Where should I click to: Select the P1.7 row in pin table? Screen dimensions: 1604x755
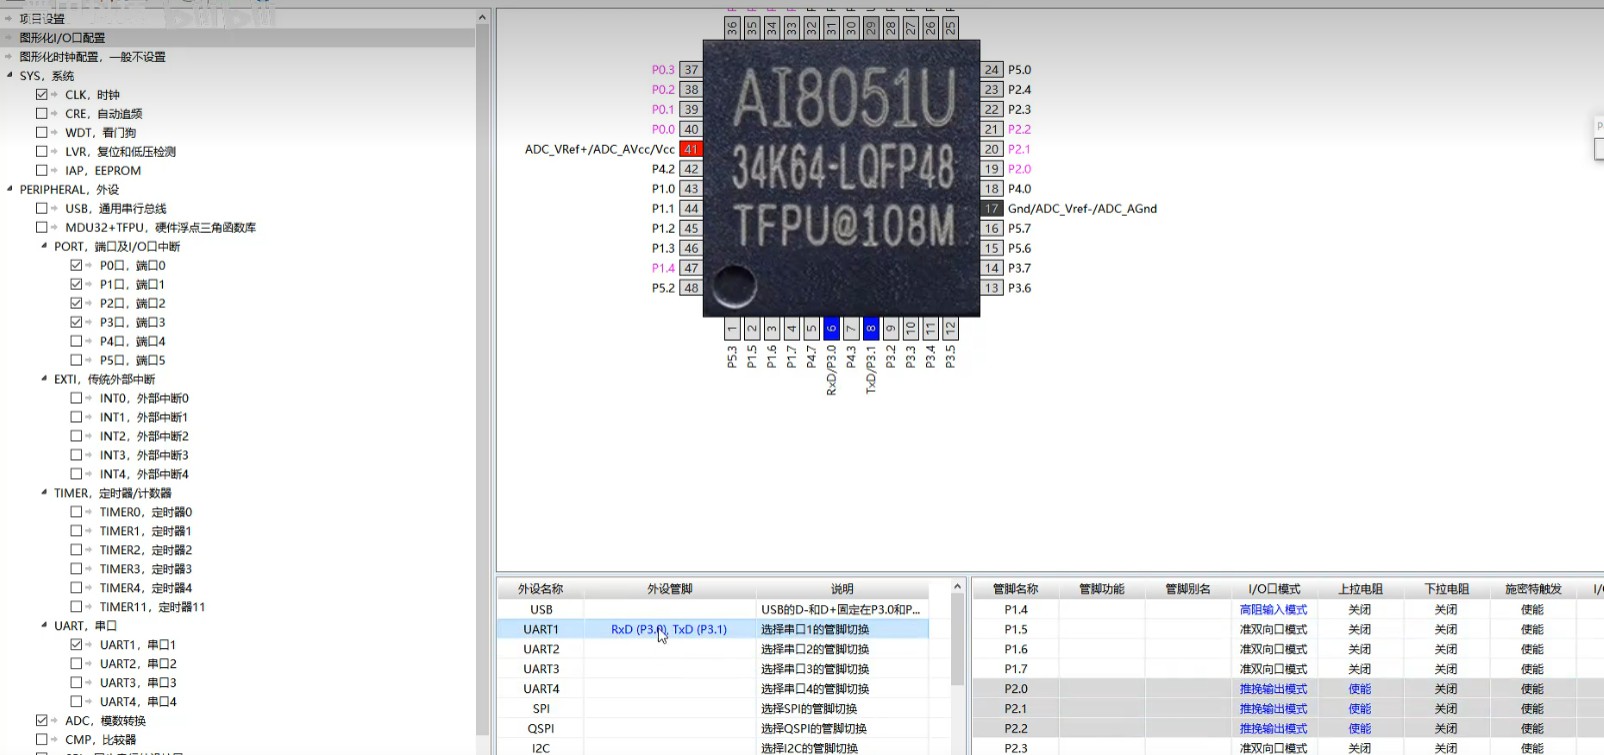[1288, 669]
